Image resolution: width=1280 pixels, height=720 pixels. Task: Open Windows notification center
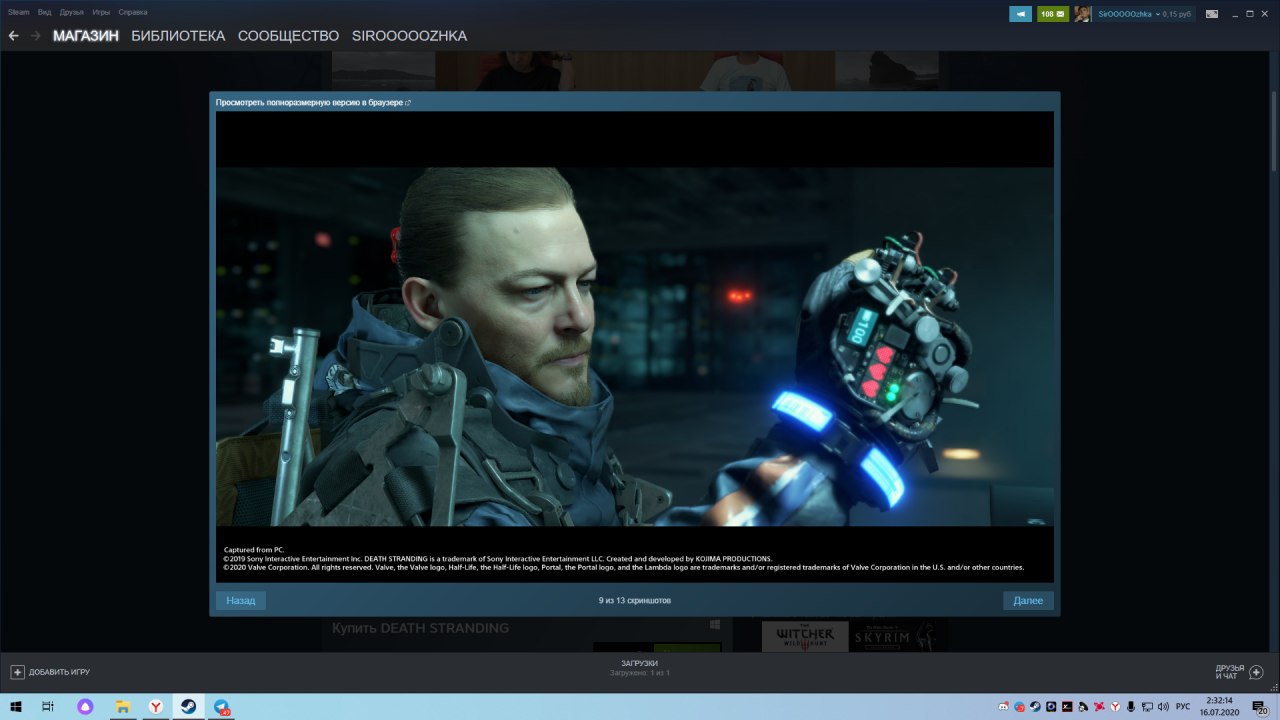1260,707
